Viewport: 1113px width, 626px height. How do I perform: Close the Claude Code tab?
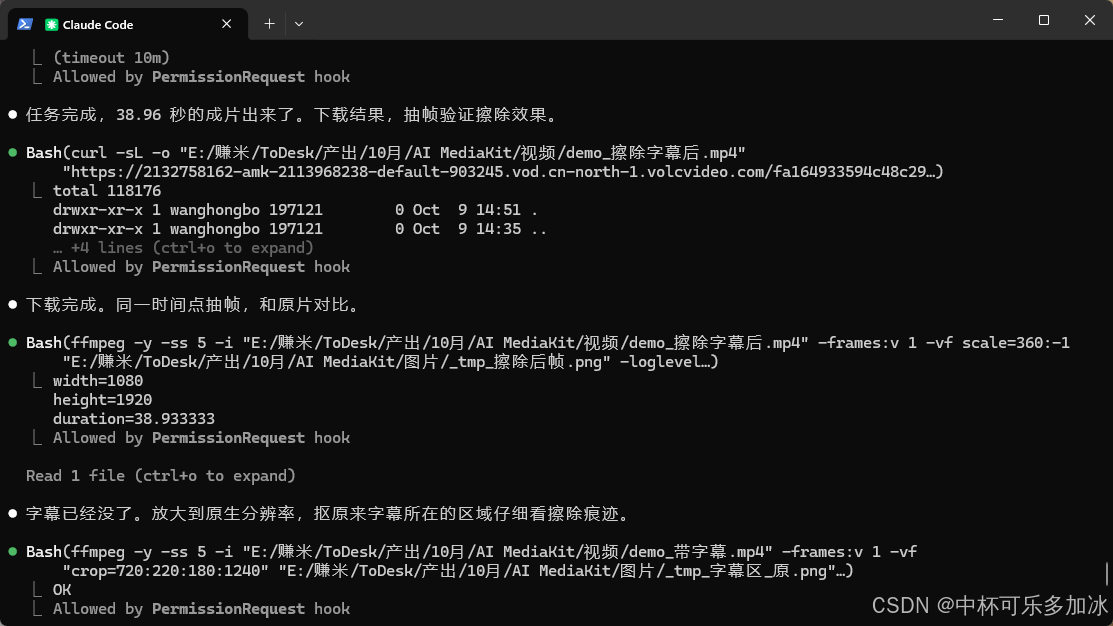pyautogui.click(x=226, y=24)
